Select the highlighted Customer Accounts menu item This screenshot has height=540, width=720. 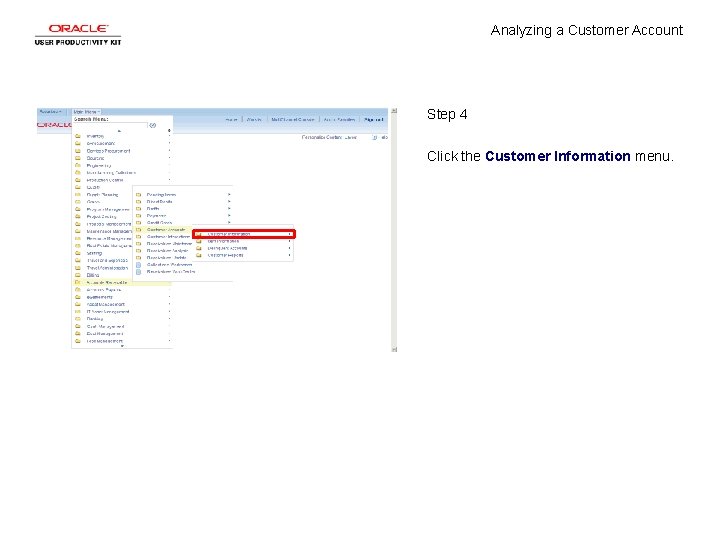pos(163,230)
